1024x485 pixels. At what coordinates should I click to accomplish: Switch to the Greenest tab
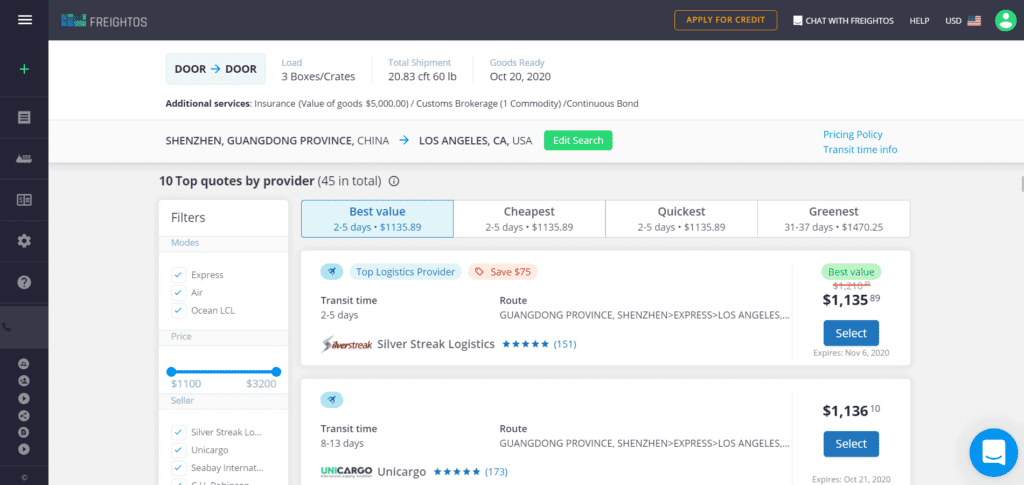[x=833, y=219]
